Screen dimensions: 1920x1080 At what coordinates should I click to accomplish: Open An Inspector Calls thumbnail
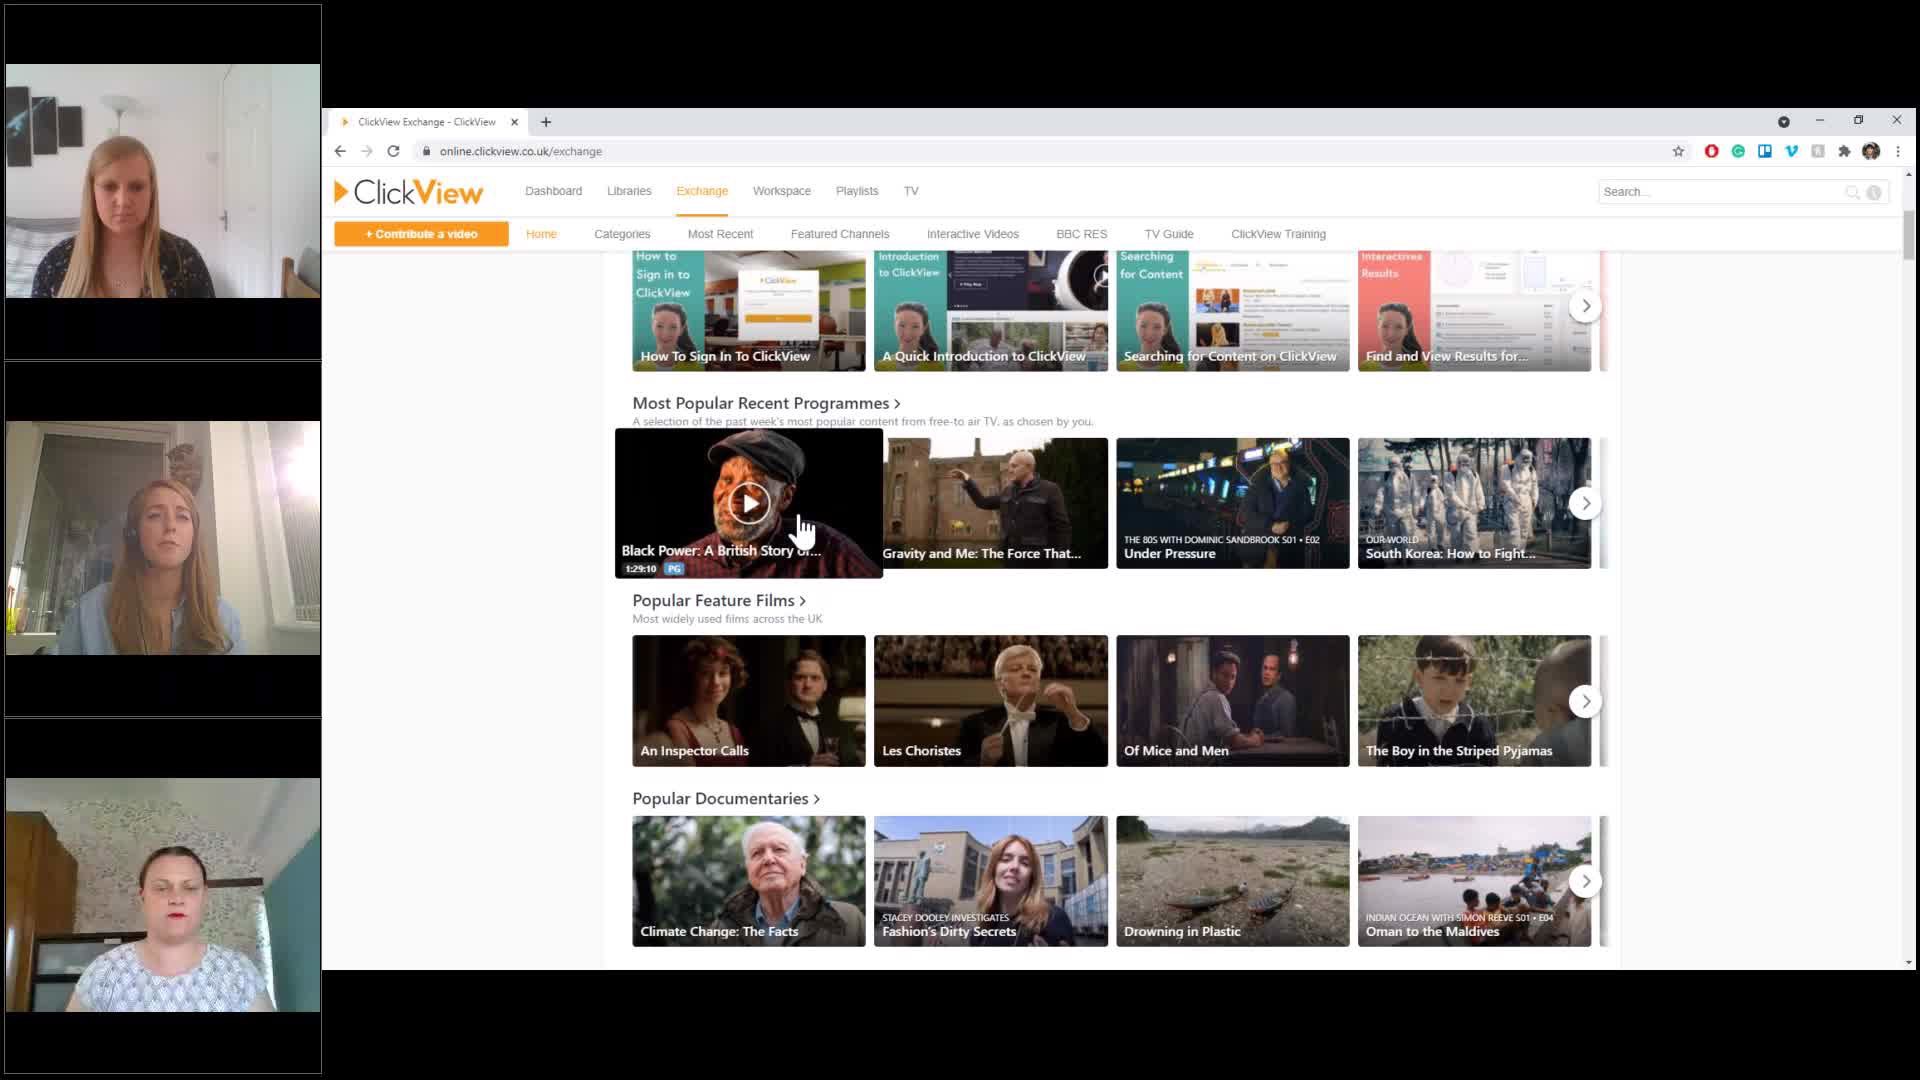[x=749, y=701]
